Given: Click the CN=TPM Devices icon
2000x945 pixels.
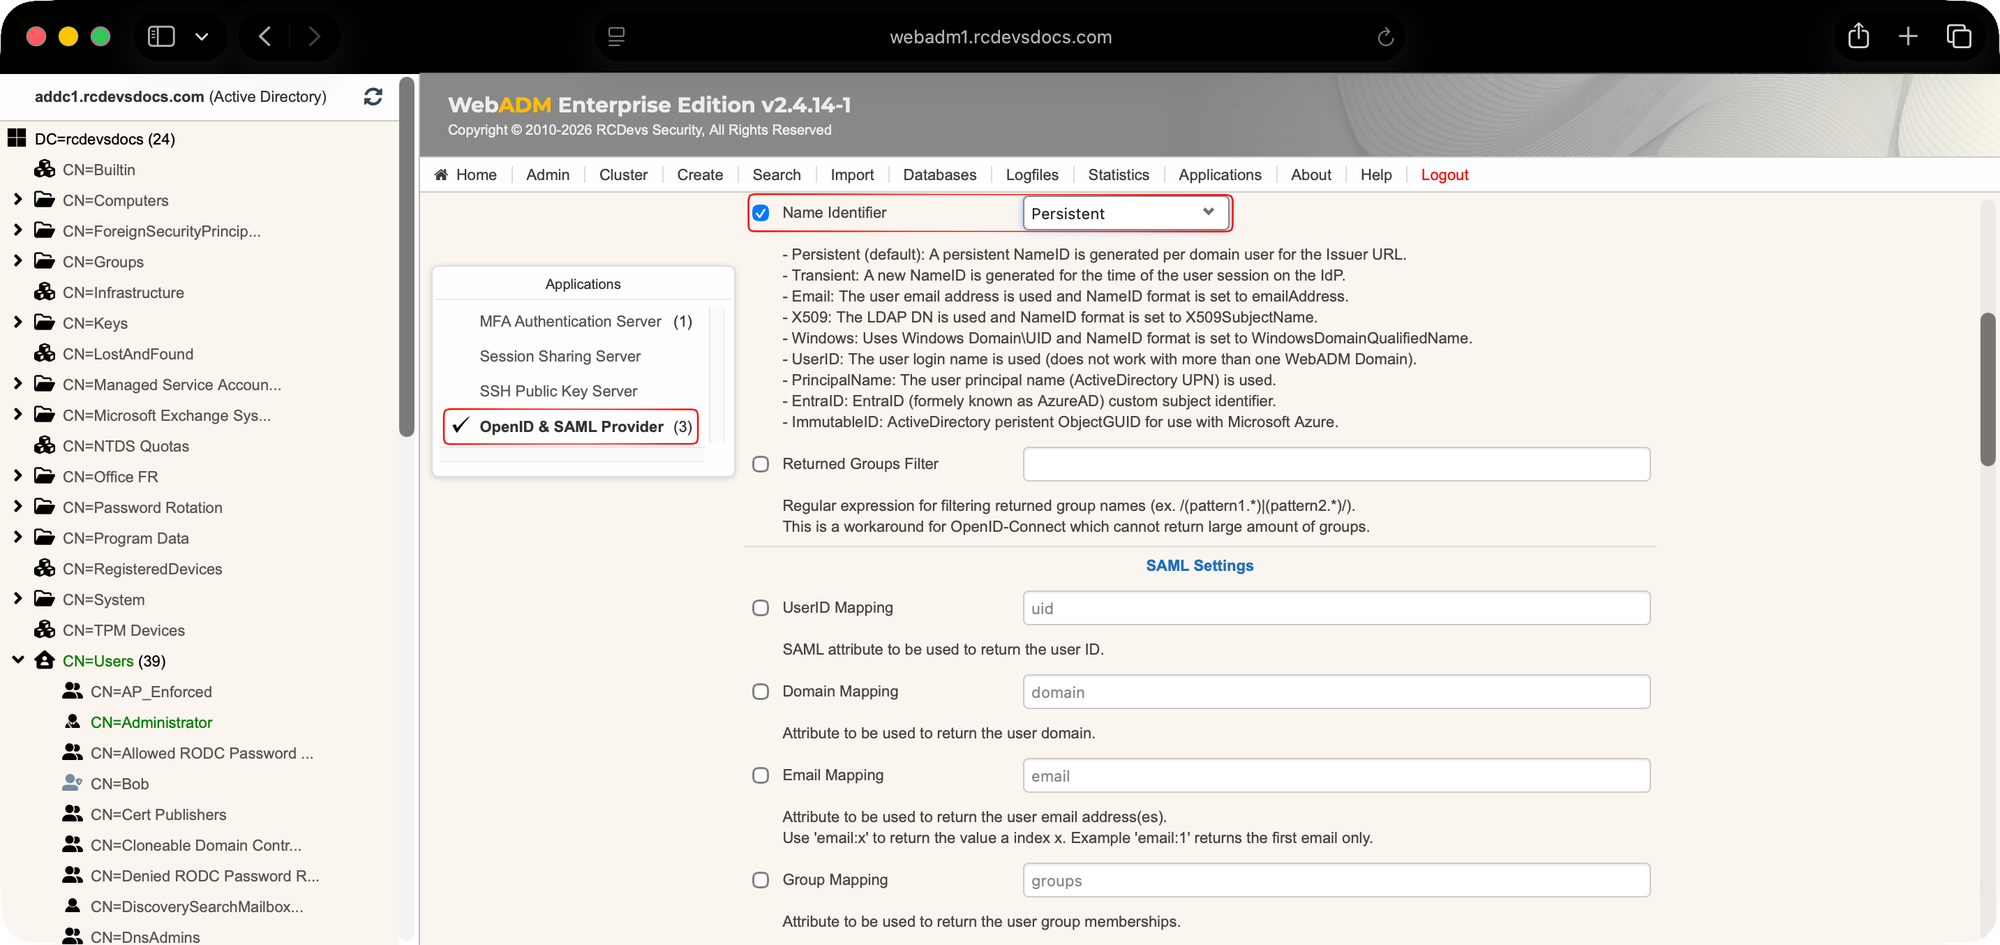Looking at the screenshot, I should (45, 629).
